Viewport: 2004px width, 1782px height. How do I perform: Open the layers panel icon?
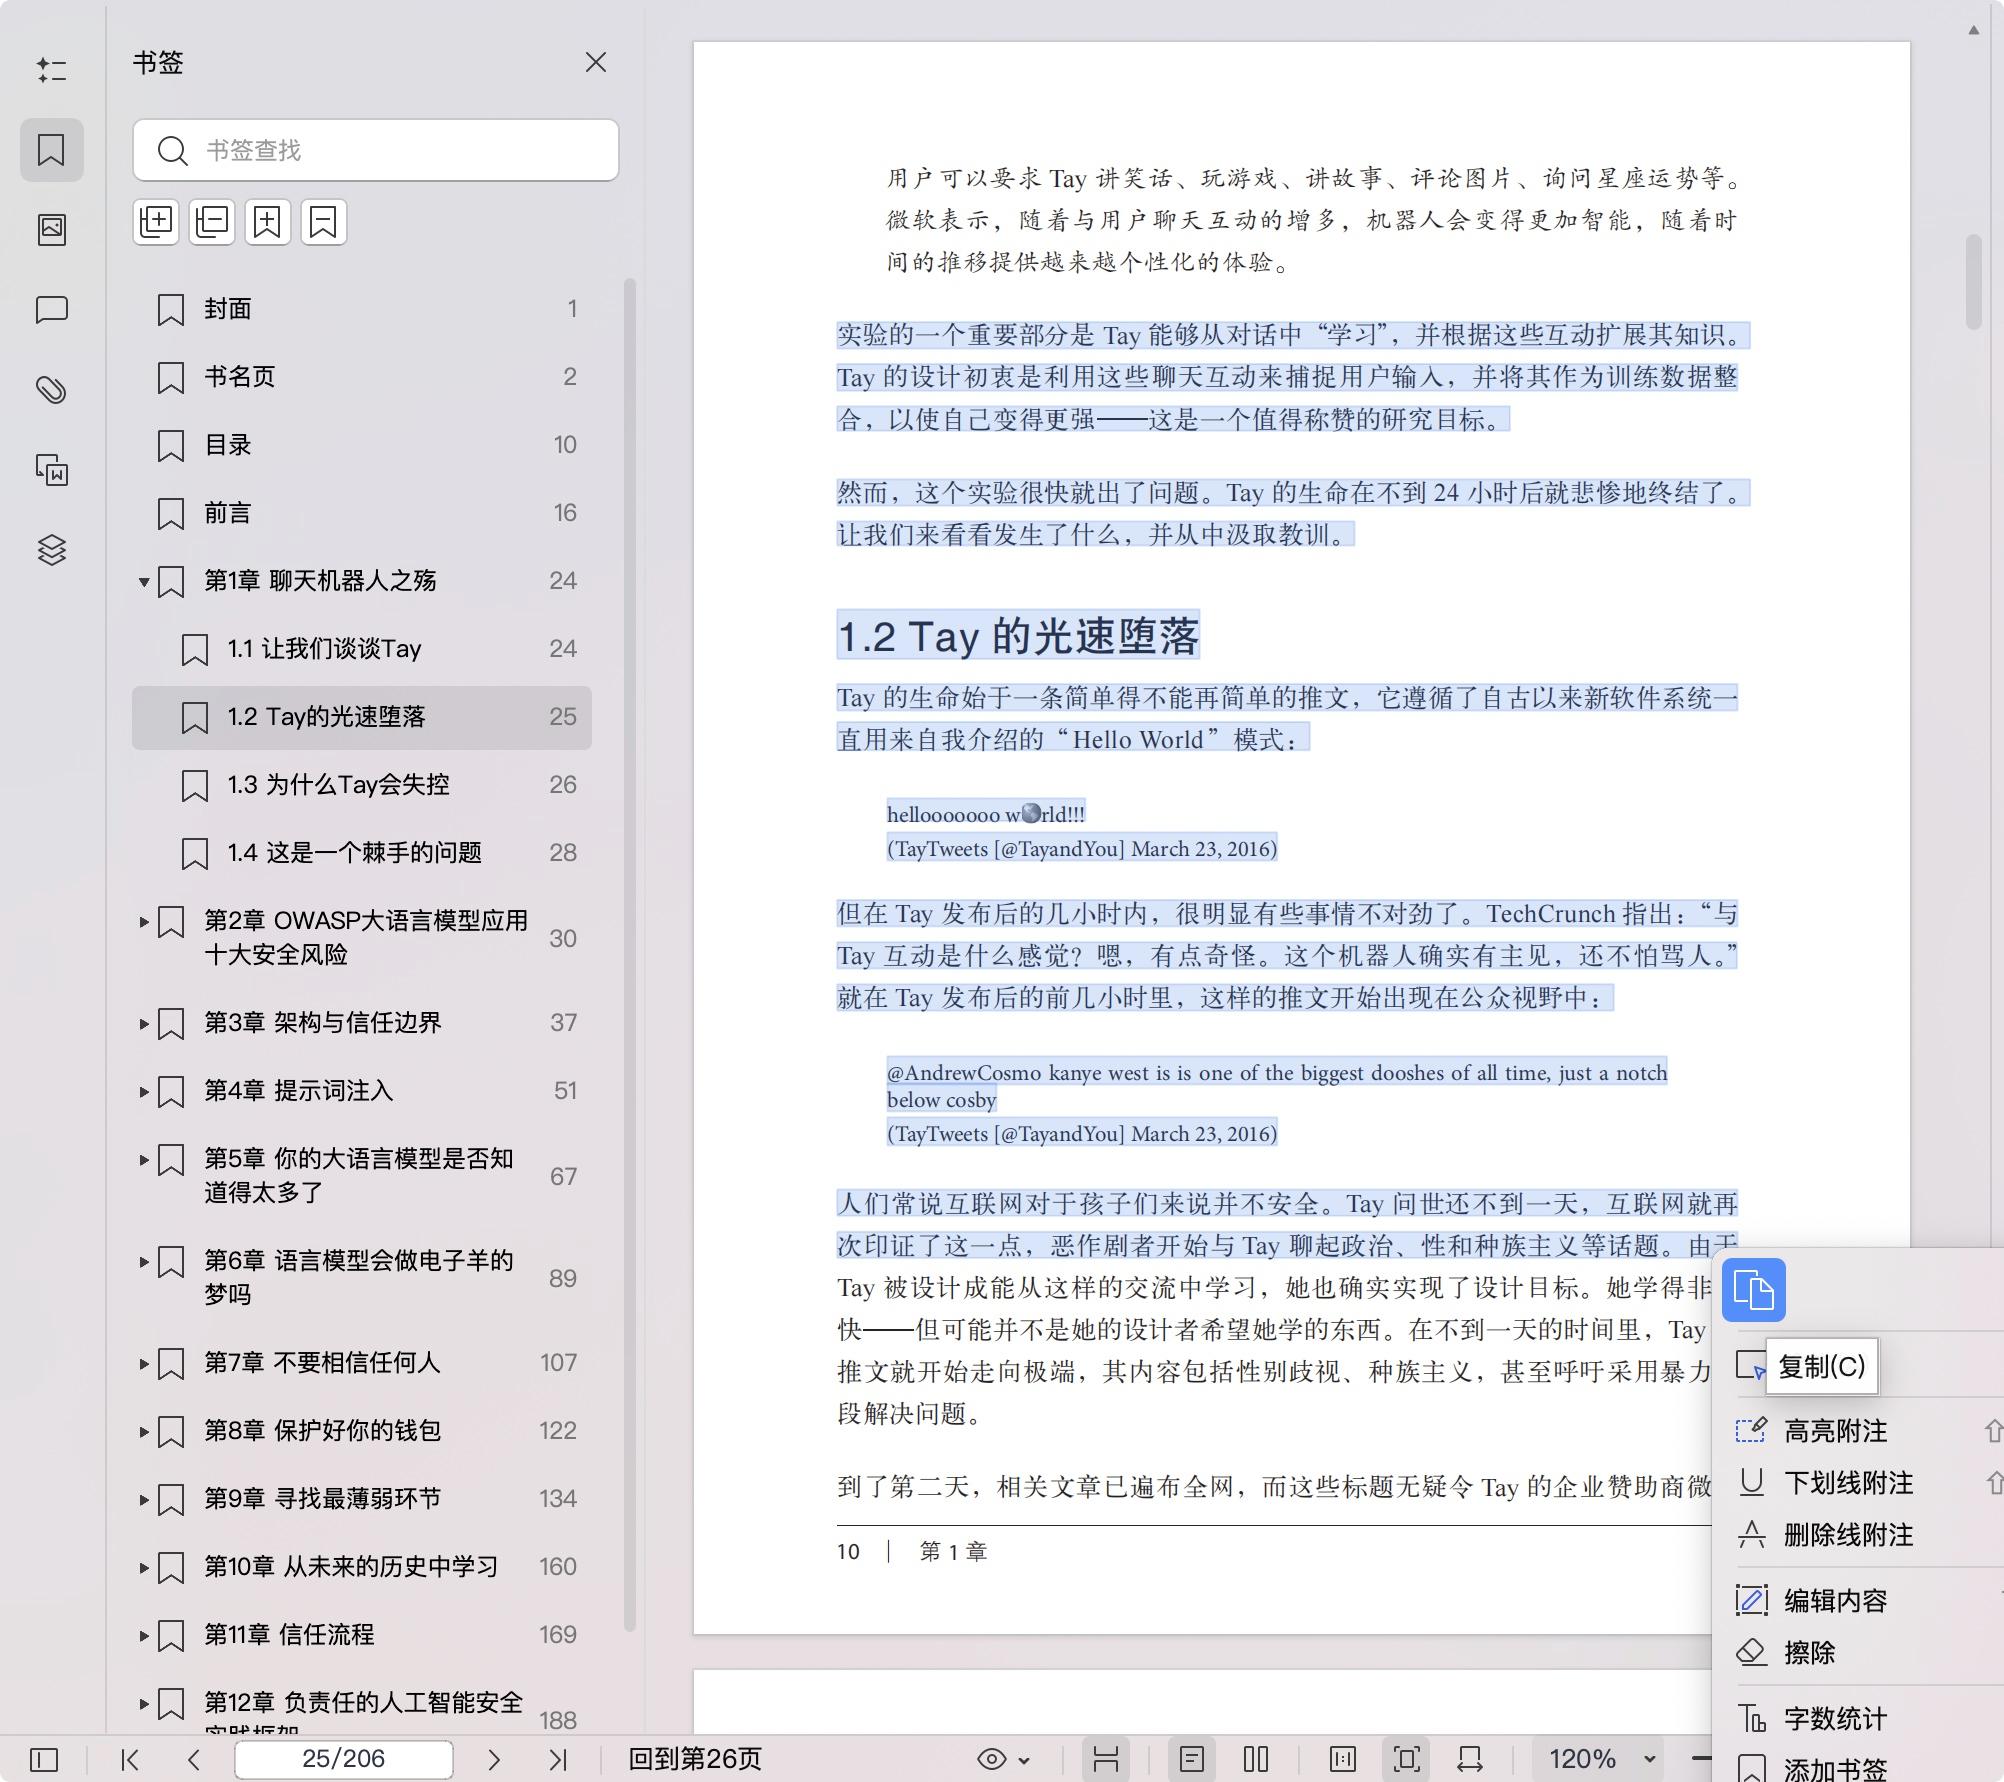pos(52,550)
